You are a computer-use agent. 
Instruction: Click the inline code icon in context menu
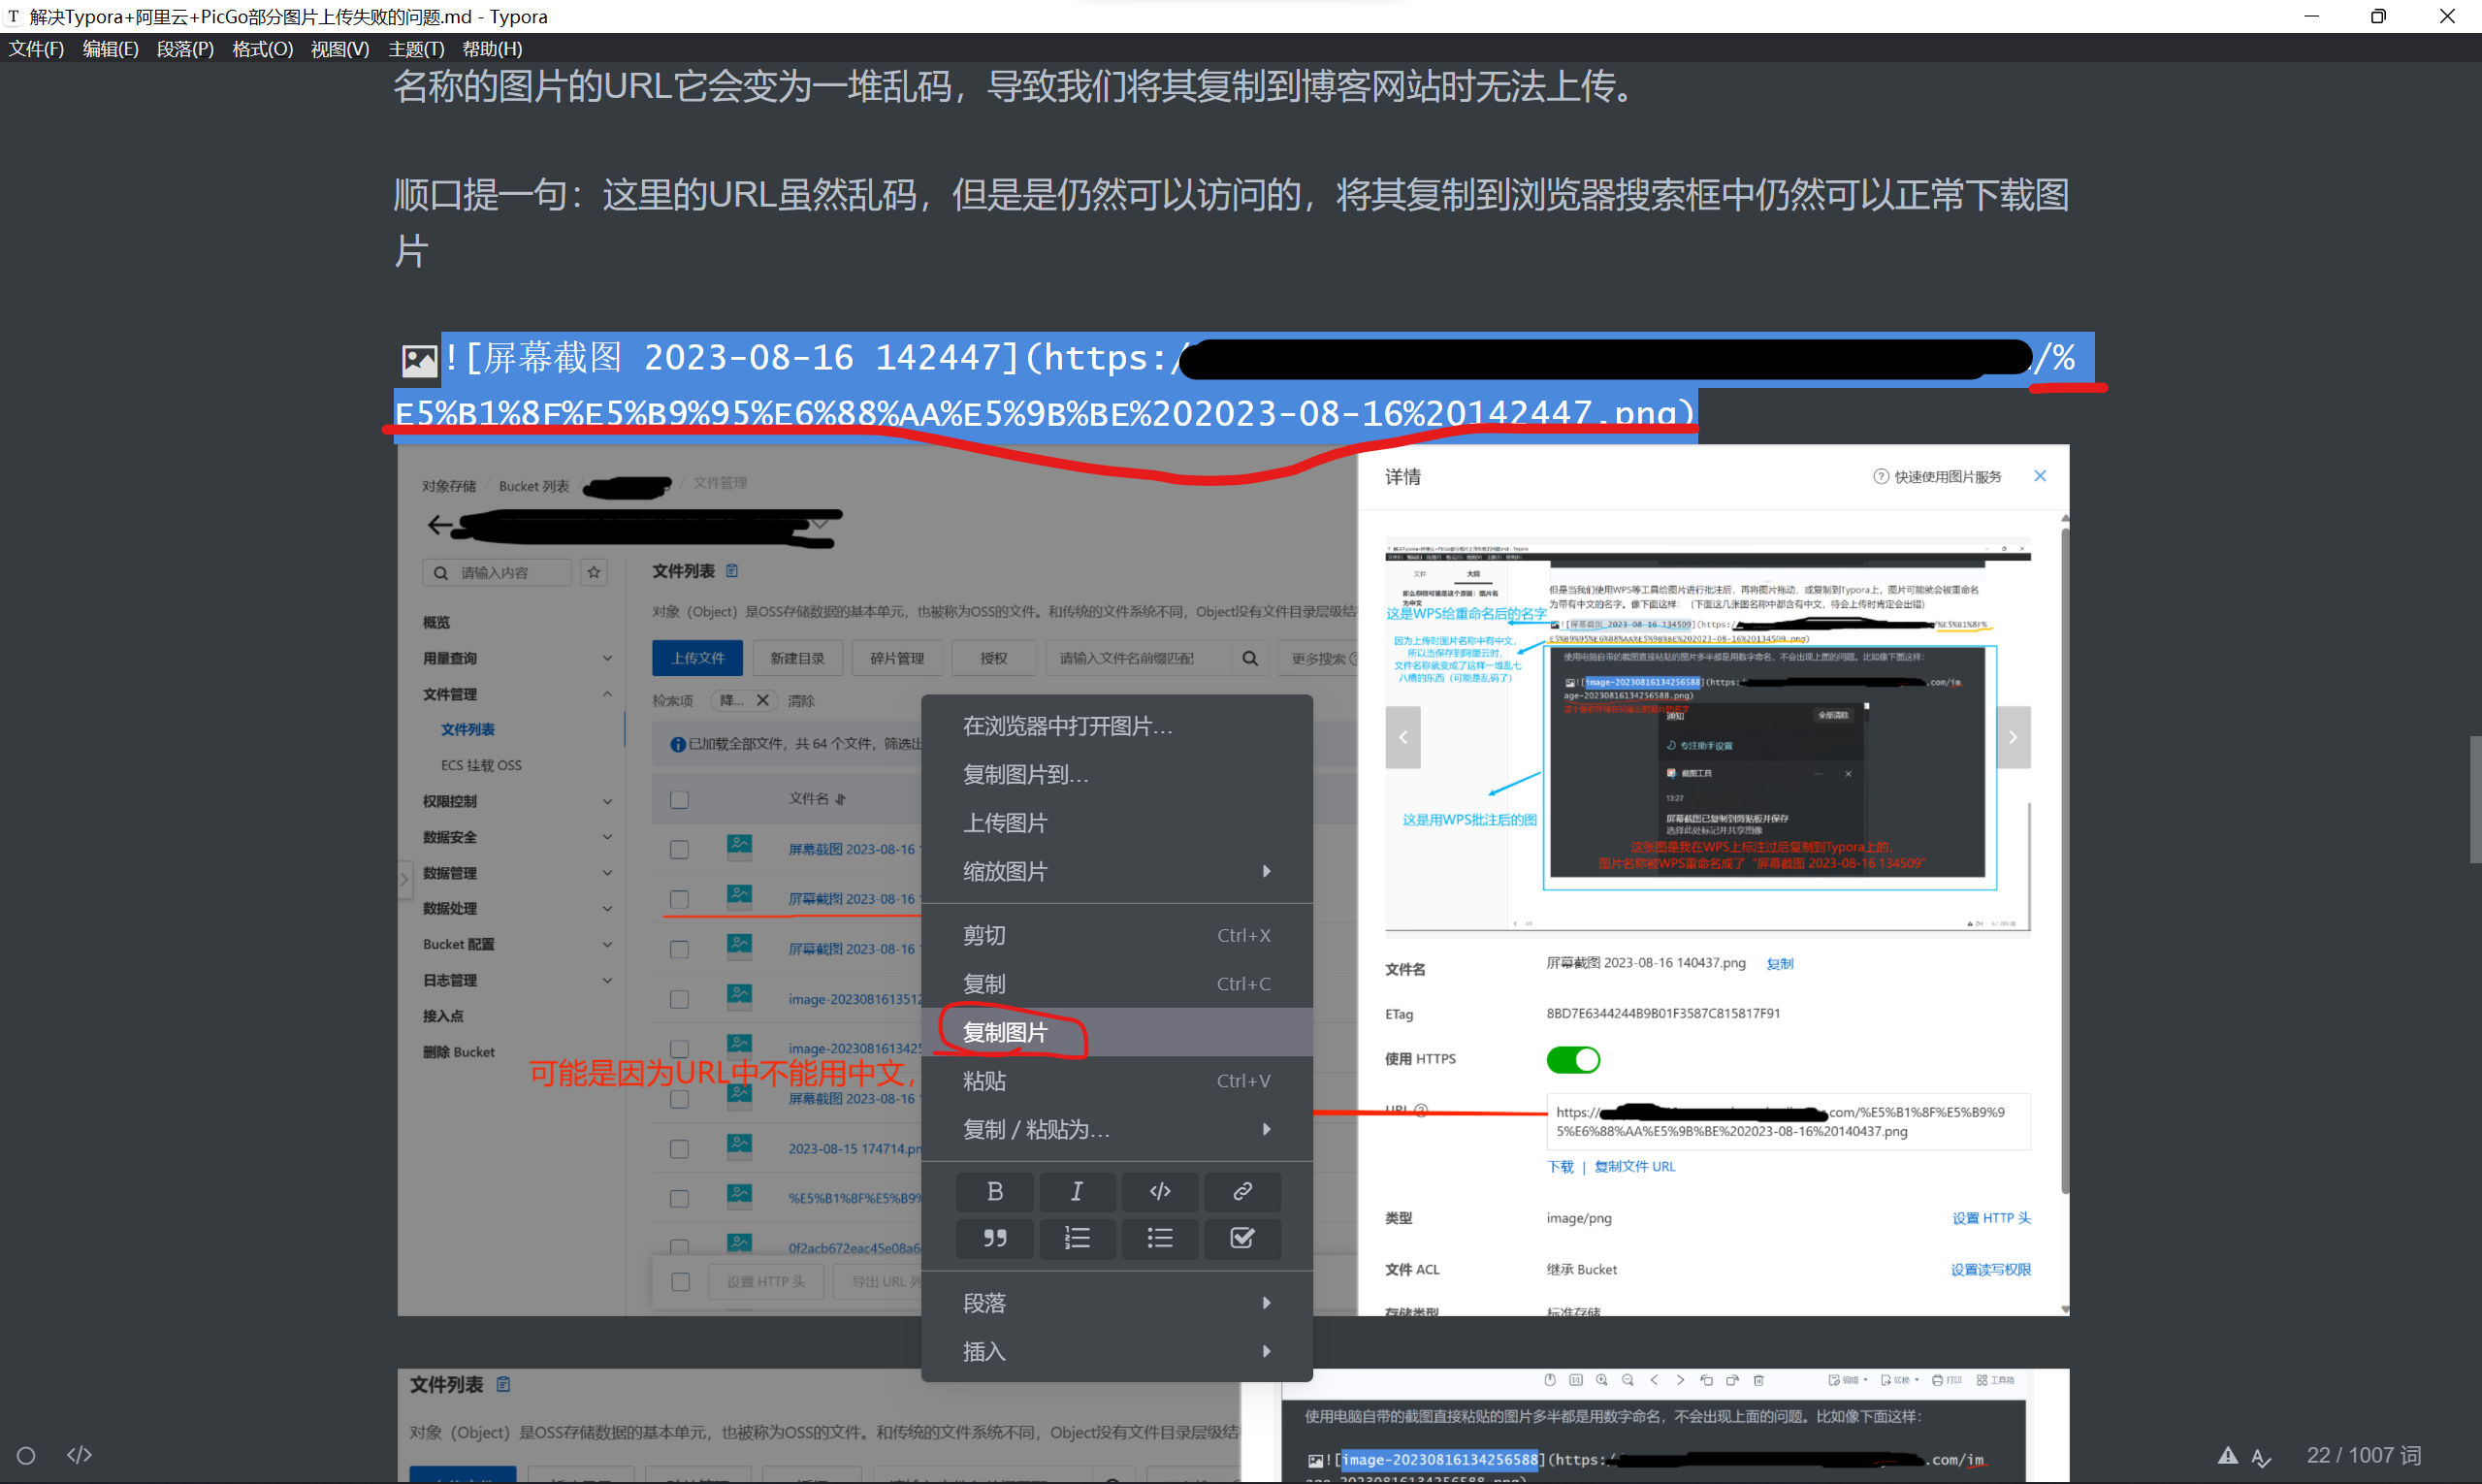[x=1159, y=1191]
